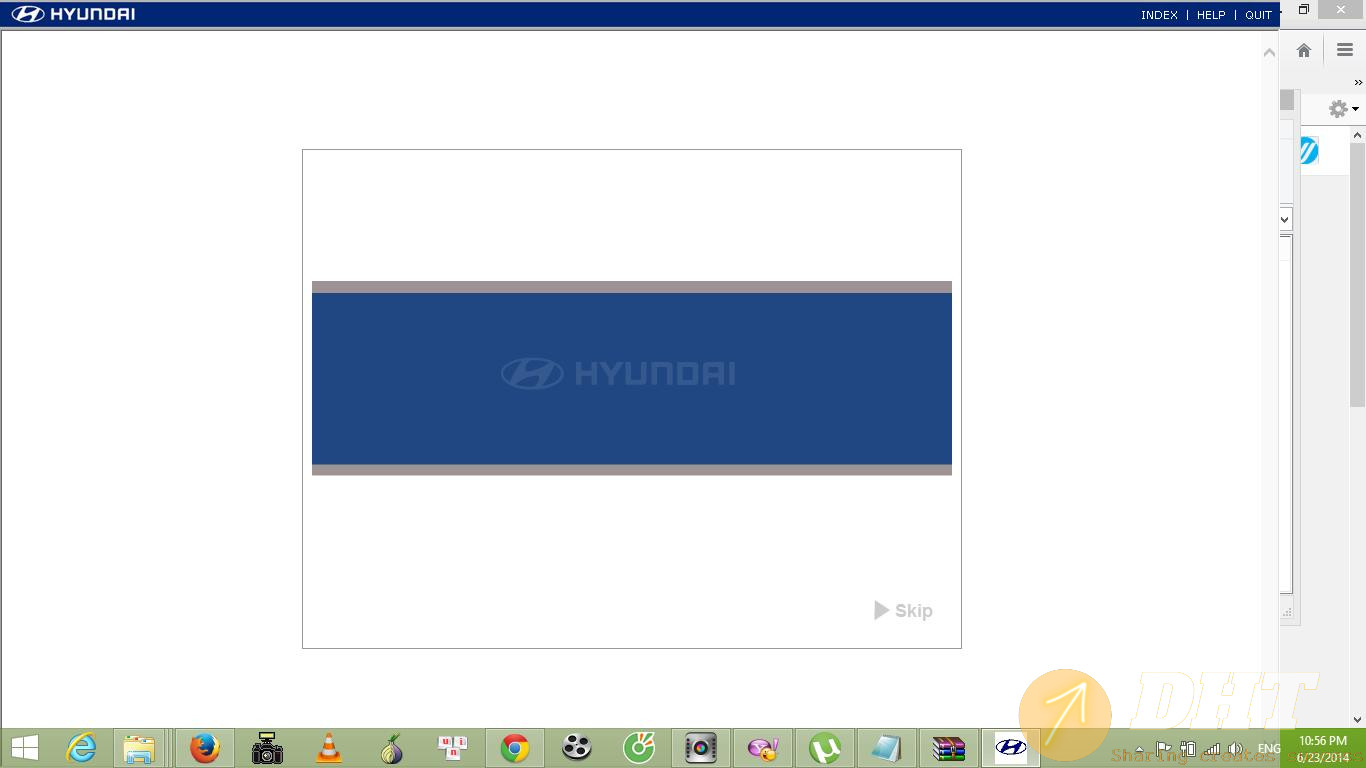Open HELP in the Hyundai header
Image resolution: width=1366 pixels, height=768 pixels.
[x=1211, y=15]
